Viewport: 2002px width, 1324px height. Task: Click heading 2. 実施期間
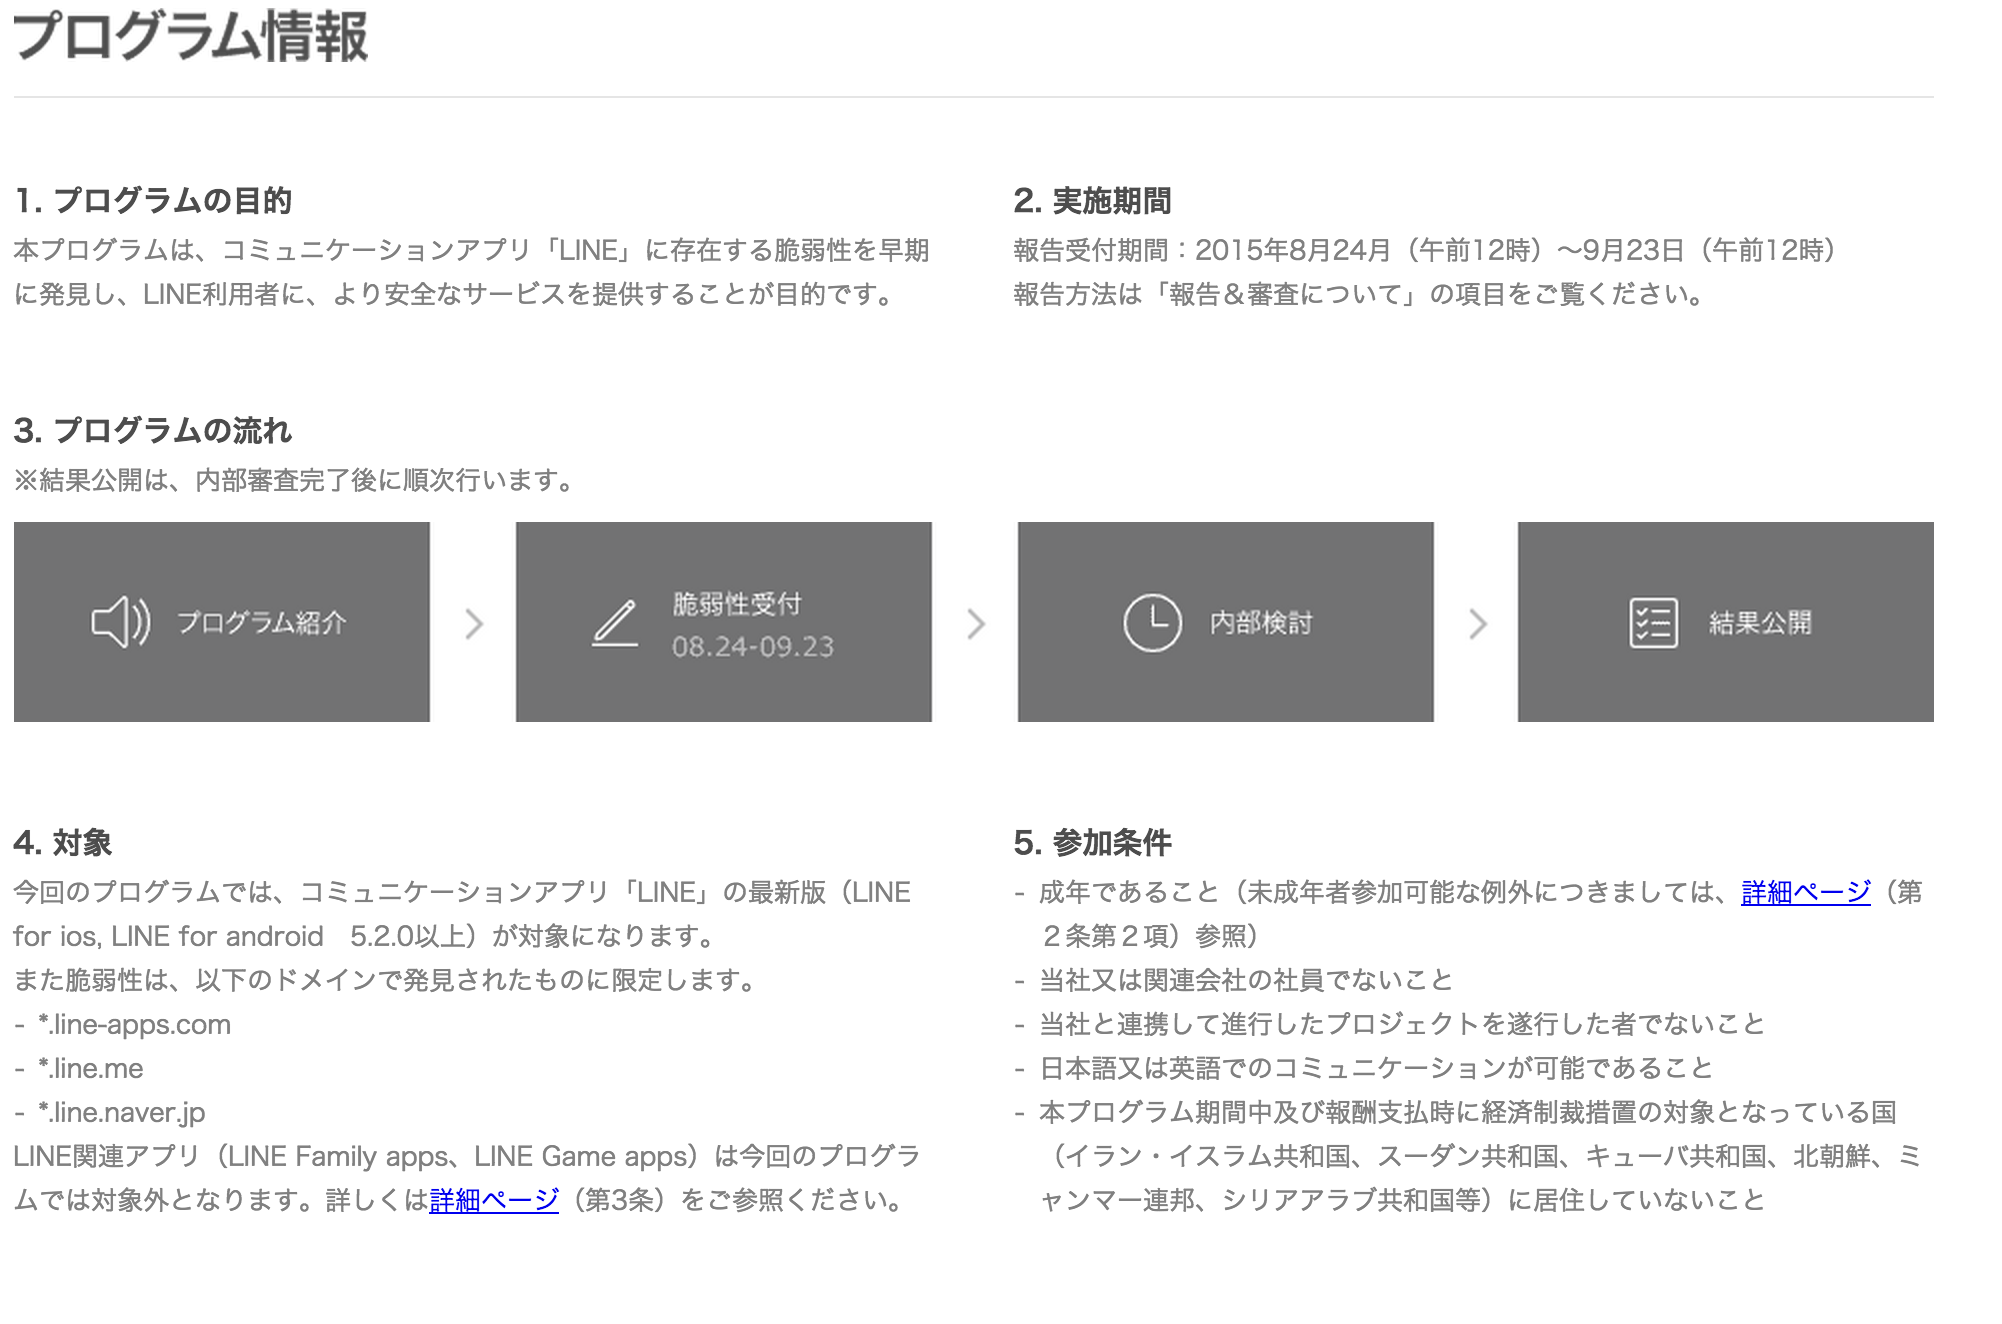(1092, 200)
